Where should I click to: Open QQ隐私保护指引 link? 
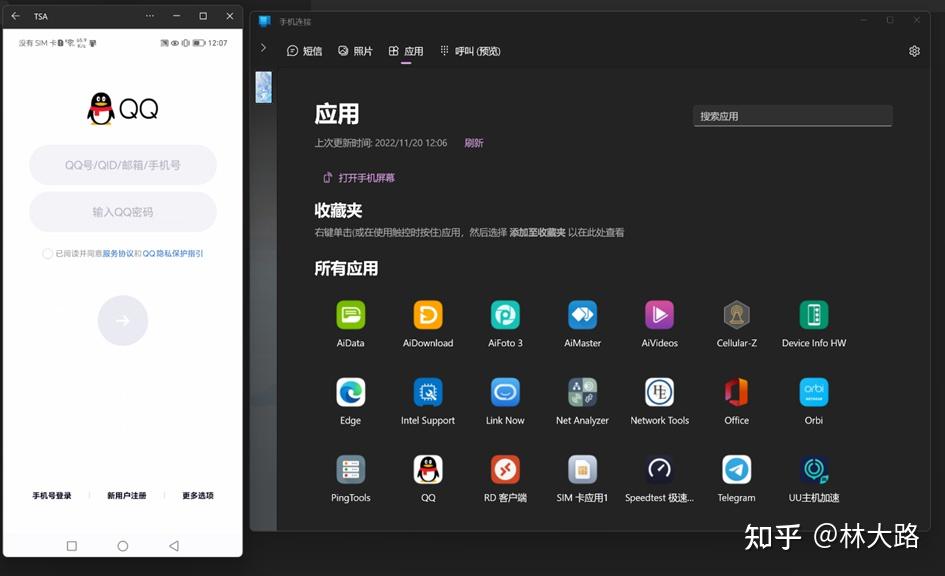point(173,254)
